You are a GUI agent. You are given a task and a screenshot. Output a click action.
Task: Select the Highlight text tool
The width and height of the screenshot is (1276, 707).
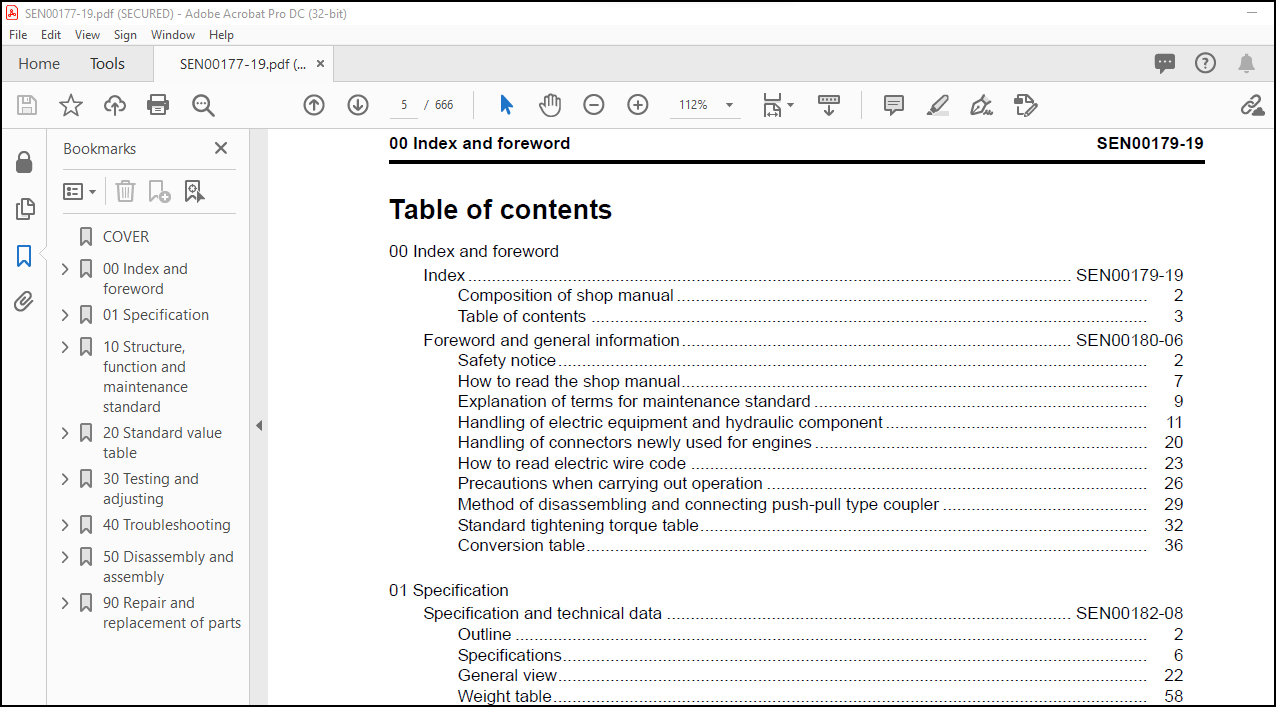[x=938, y=105]
